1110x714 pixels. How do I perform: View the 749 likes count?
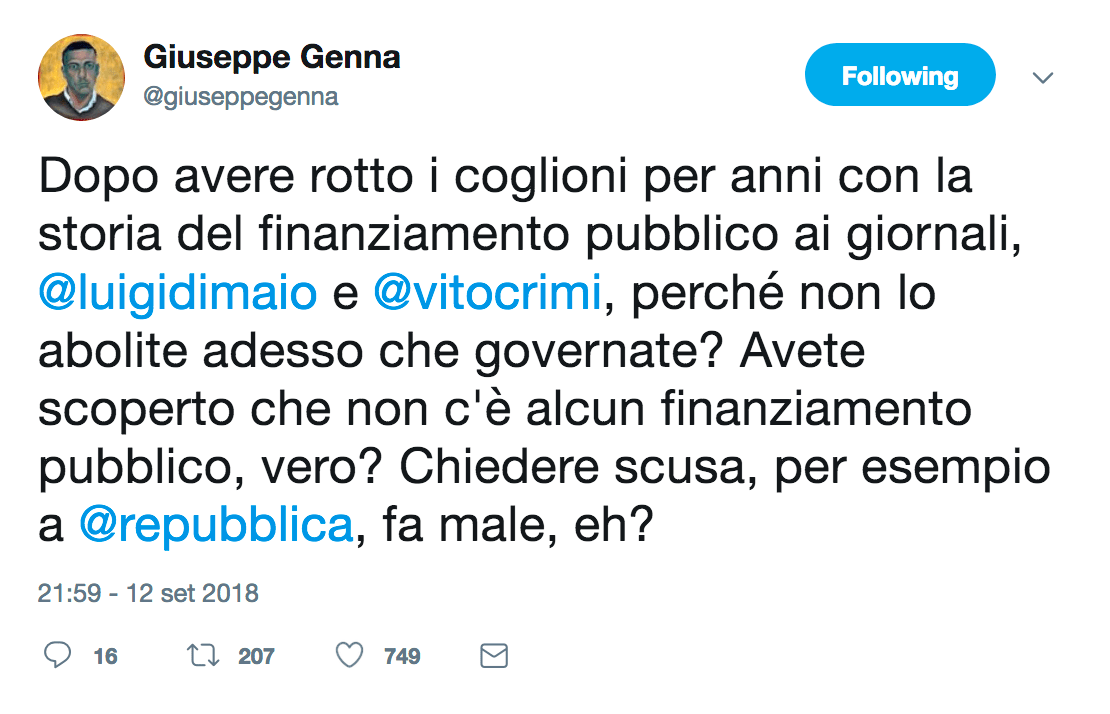[402, 657]
